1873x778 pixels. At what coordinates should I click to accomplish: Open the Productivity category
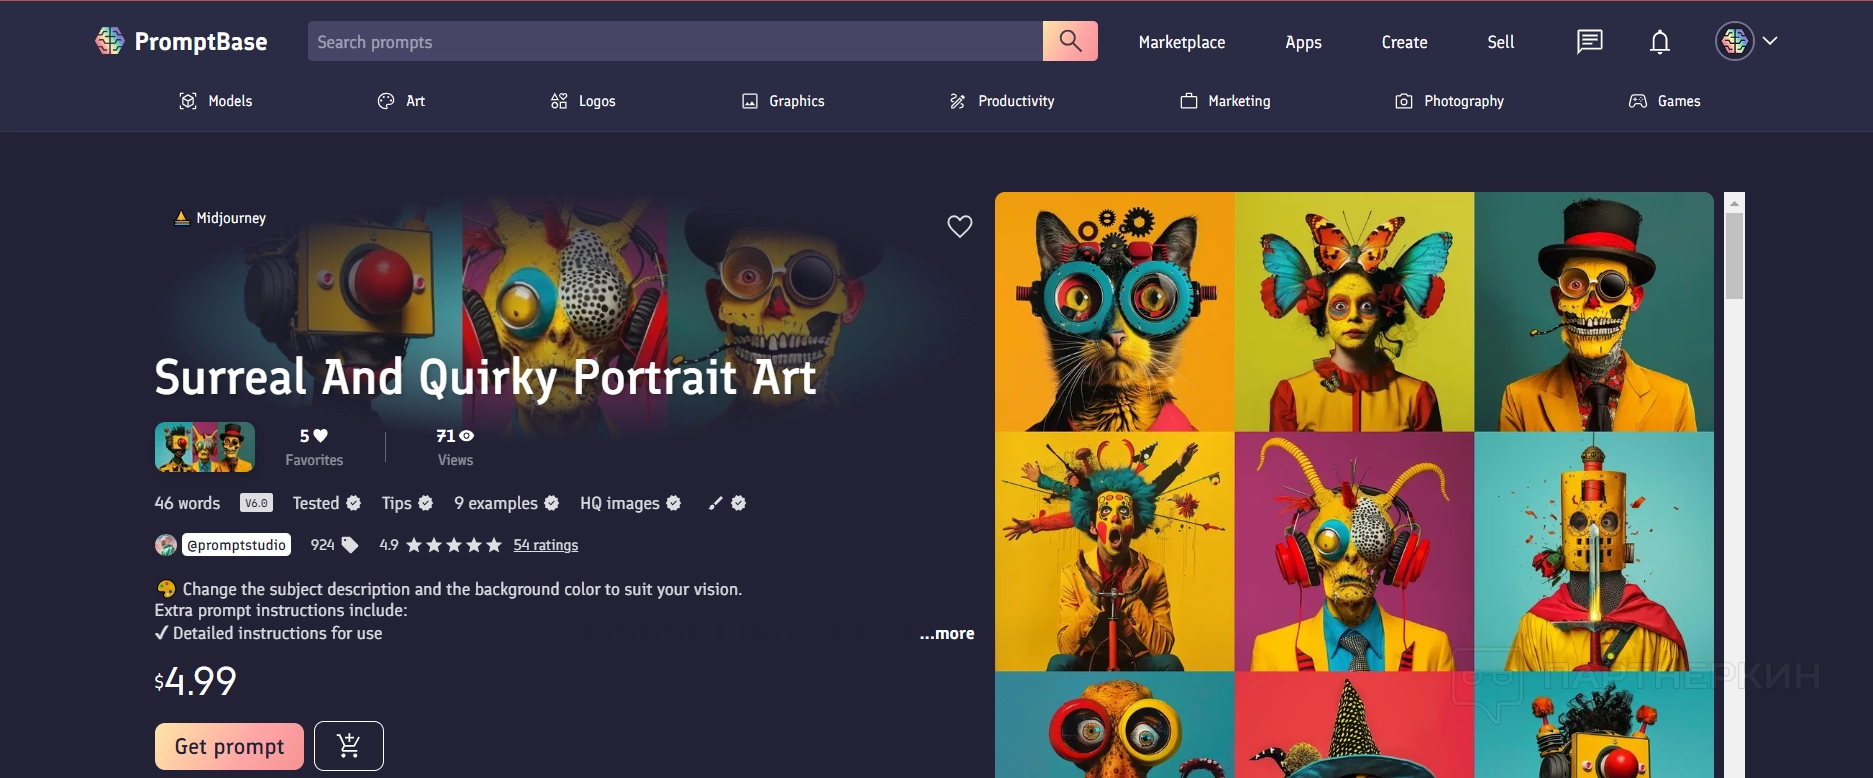pos(1002,101)
